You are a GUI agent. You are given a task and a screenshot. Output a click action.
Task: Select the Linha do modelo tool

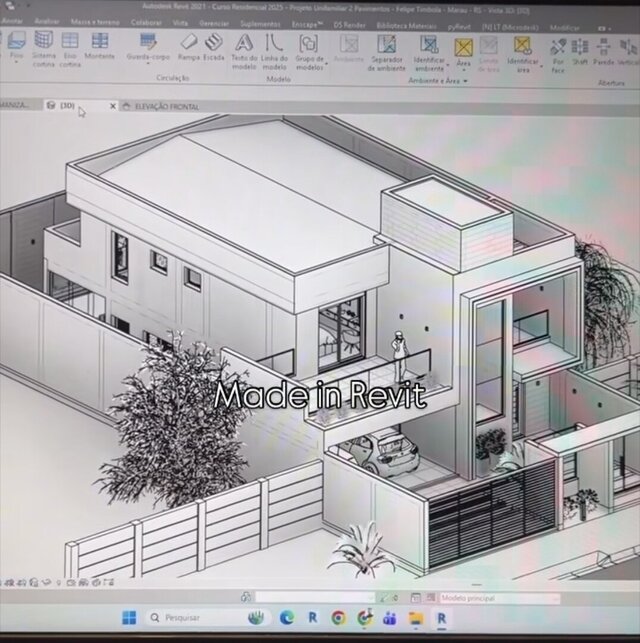(274, 52)
